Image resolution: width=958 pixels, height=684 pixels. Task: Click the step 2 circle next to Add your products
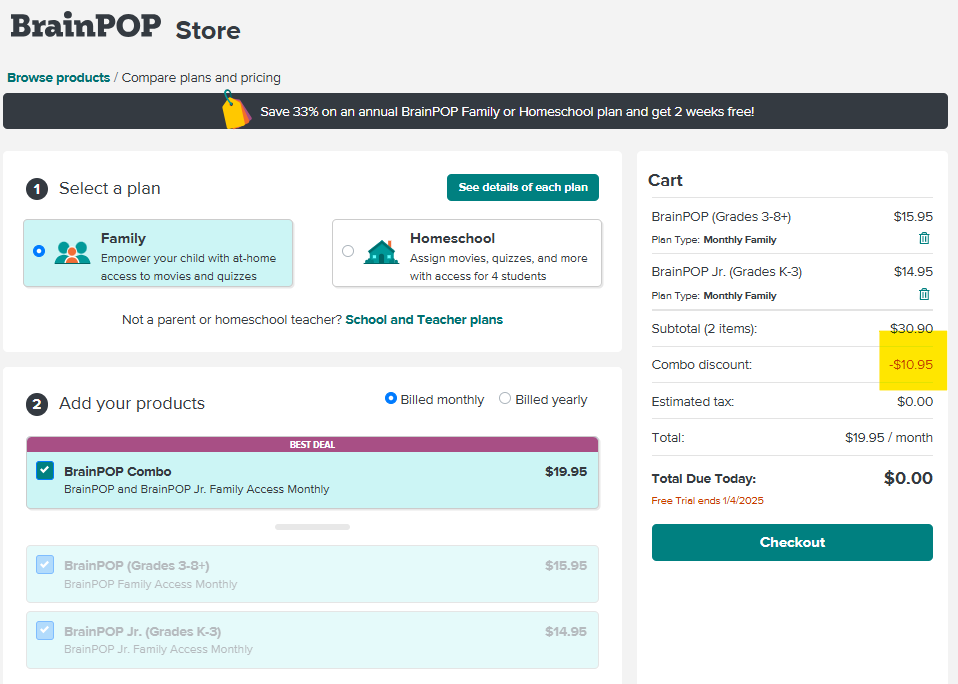(x=37, y=404)
